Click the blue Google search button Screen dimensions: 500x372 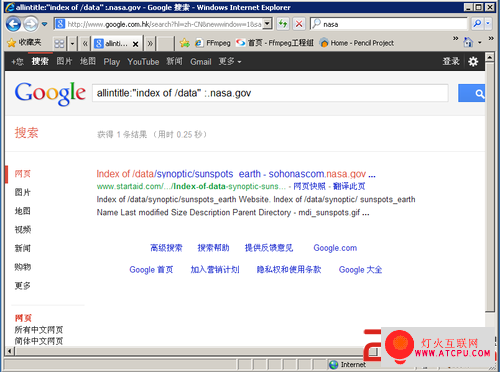[472, 93]
